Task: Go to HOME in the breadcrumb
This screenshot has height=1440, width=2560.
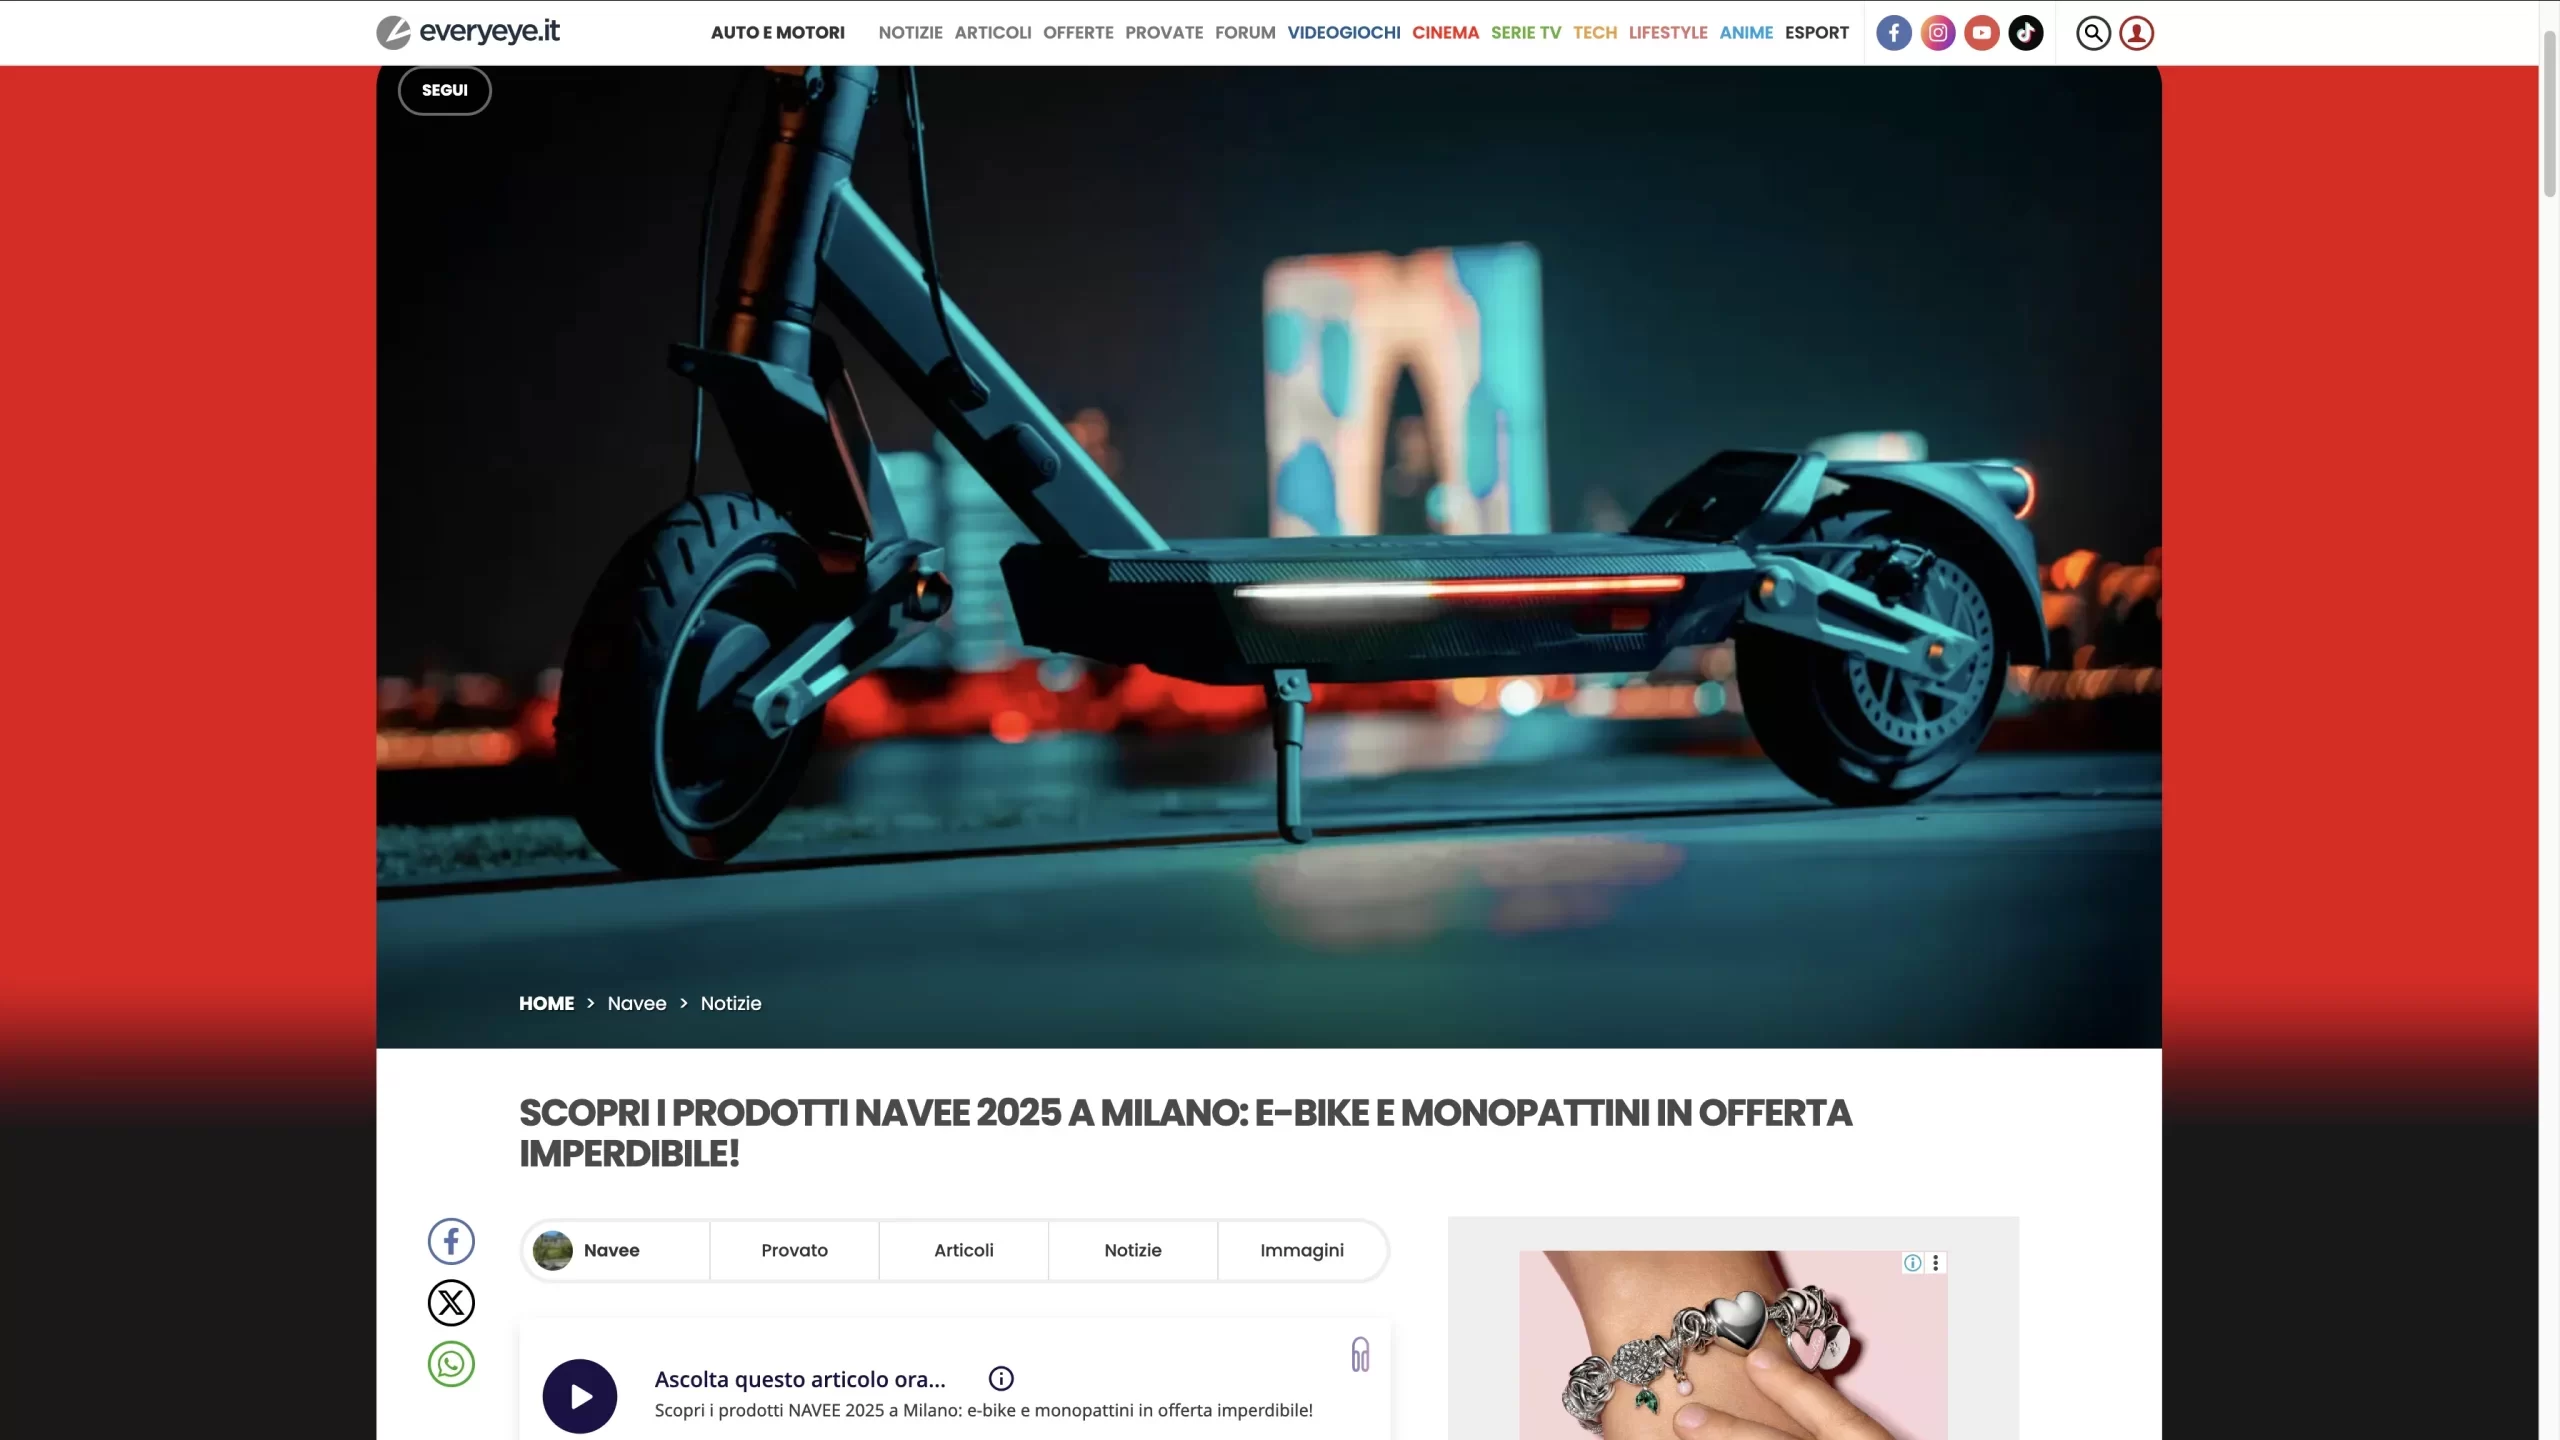Action: pos(546,1003)
